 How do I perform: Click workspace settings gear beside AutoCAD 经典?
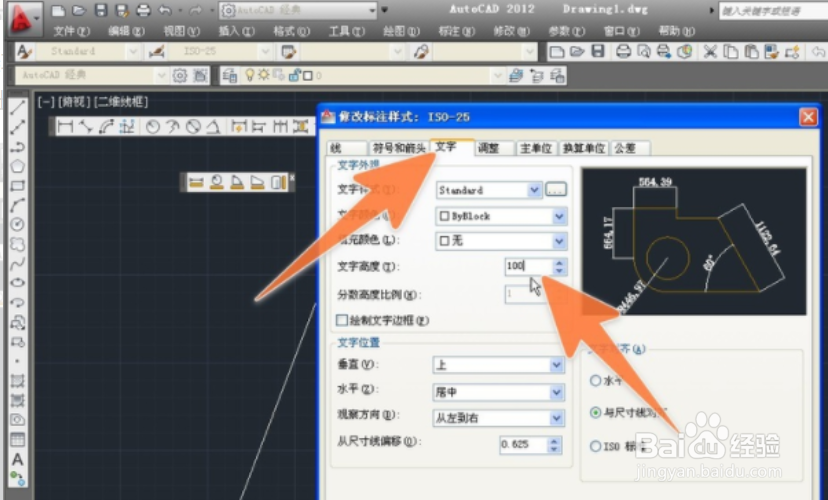pyautogui.click(x=180, y=76)
